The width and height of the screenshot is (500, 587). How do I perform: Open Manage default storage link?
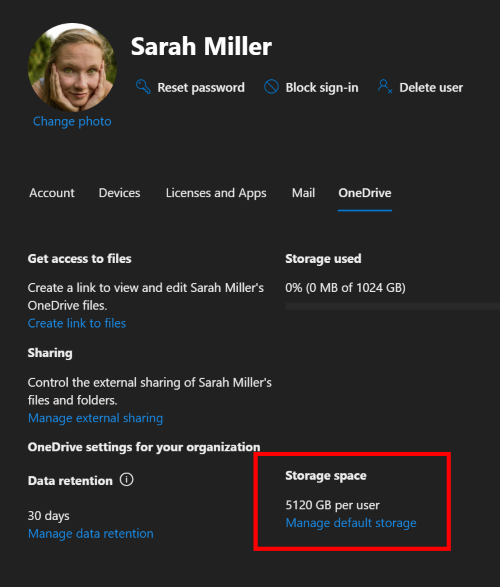point(351,523)
